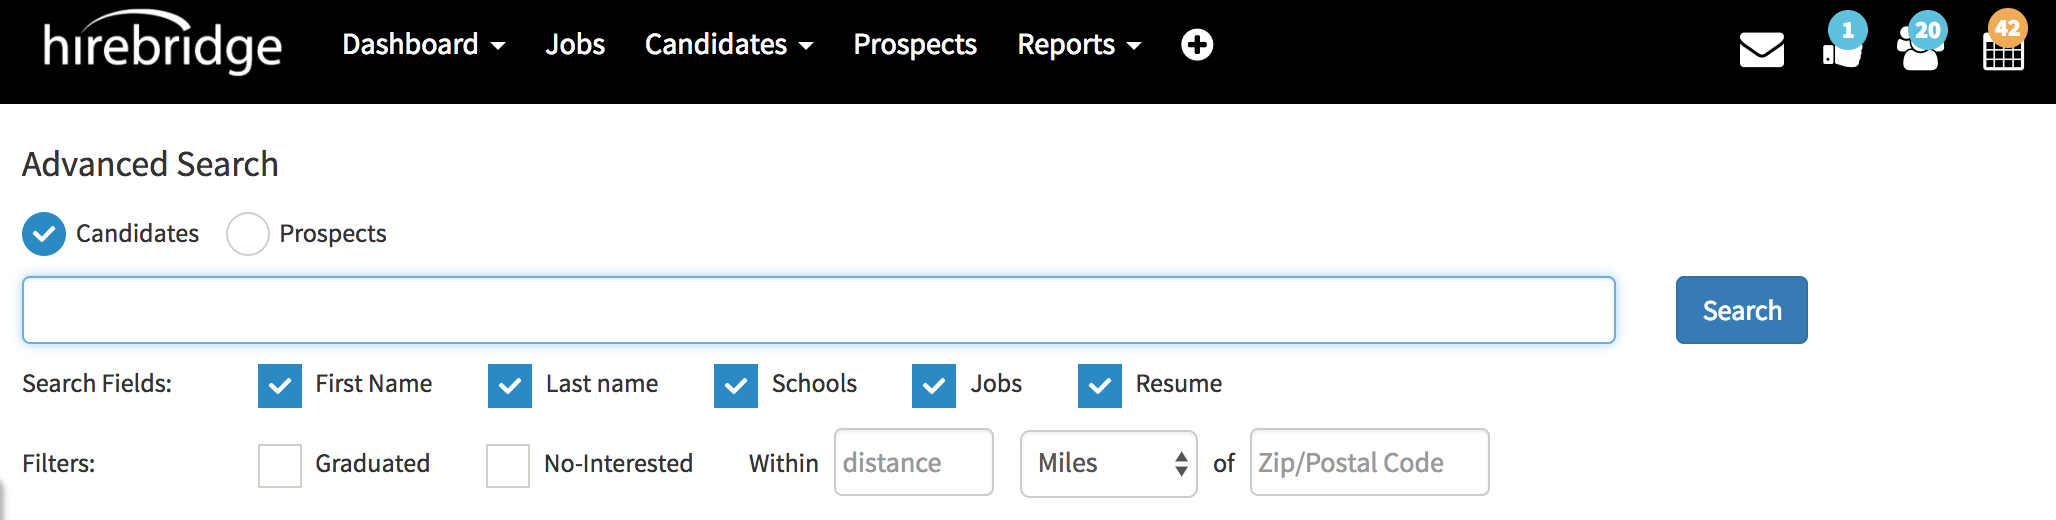This screenshot has width=2056, height=520.
Task: Click the Zip/Postal Code input field
Action: [1369, 463]
